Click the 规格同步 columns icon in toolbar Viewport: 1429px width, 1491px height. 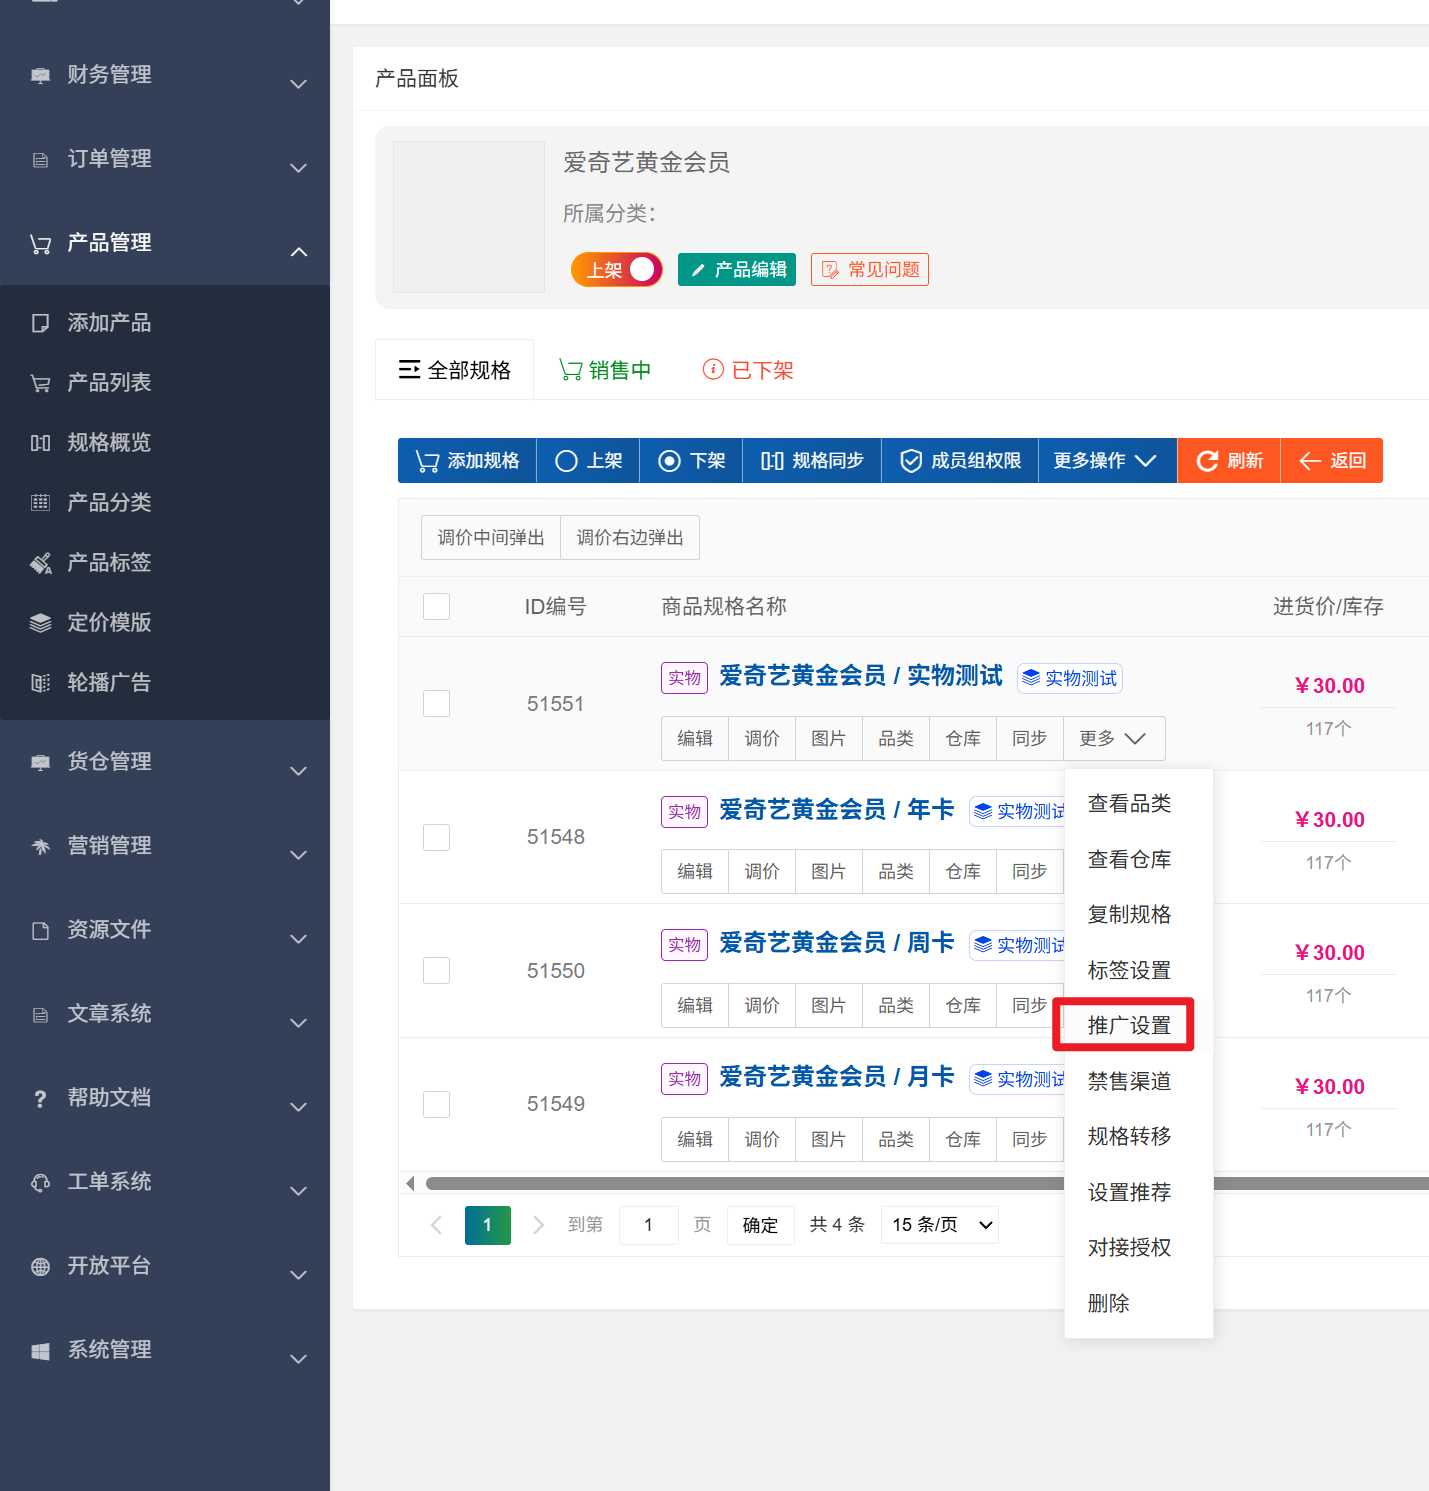click(x=771, y=461)
